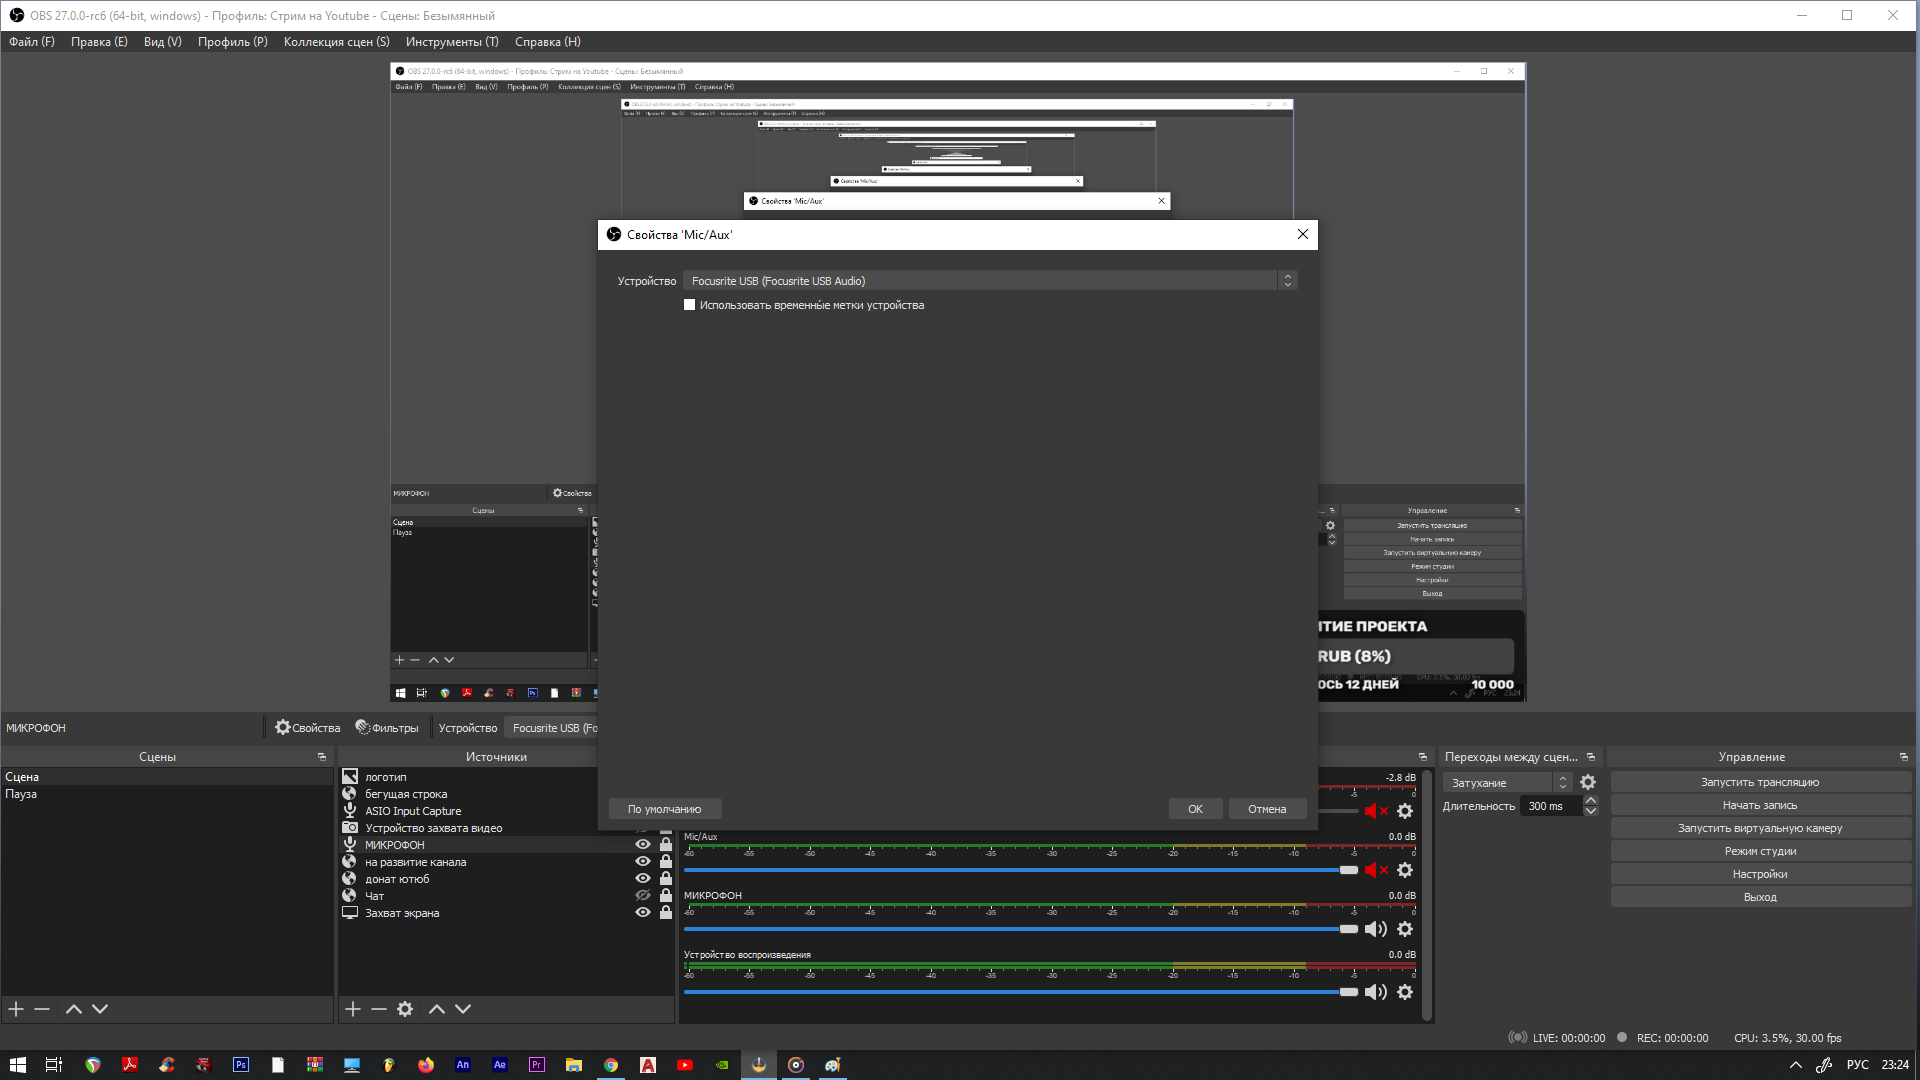This screenshot has width=1920, height=1080.
Task: Unmute the Mic/Aux audio channel
Action: tap(1376, 870)
